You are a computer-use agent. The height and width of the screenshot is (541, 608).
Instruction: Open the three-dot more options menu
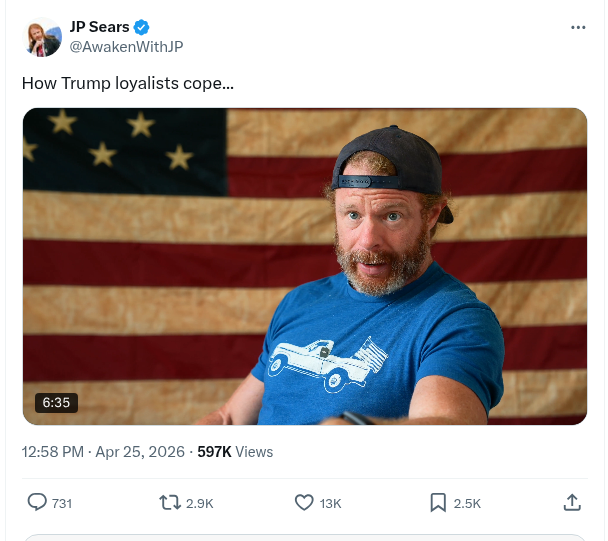click(x=578, y=27)
